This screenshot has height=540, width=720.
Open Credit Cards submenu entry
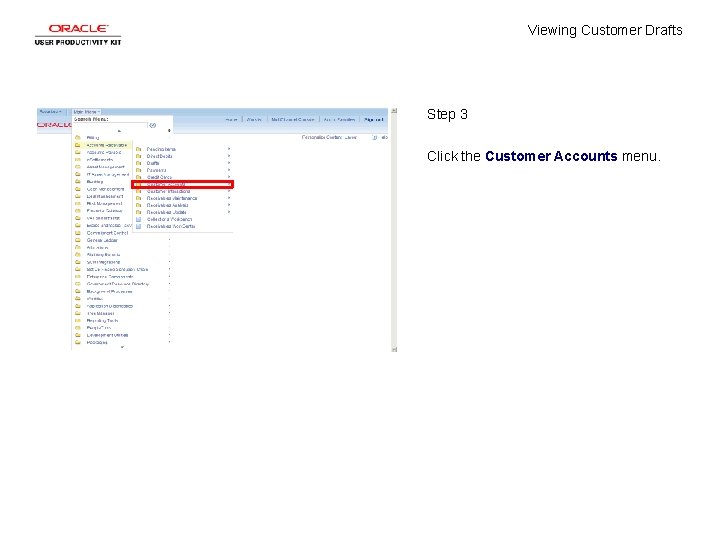pyautogui.click(x=159, y=177)
